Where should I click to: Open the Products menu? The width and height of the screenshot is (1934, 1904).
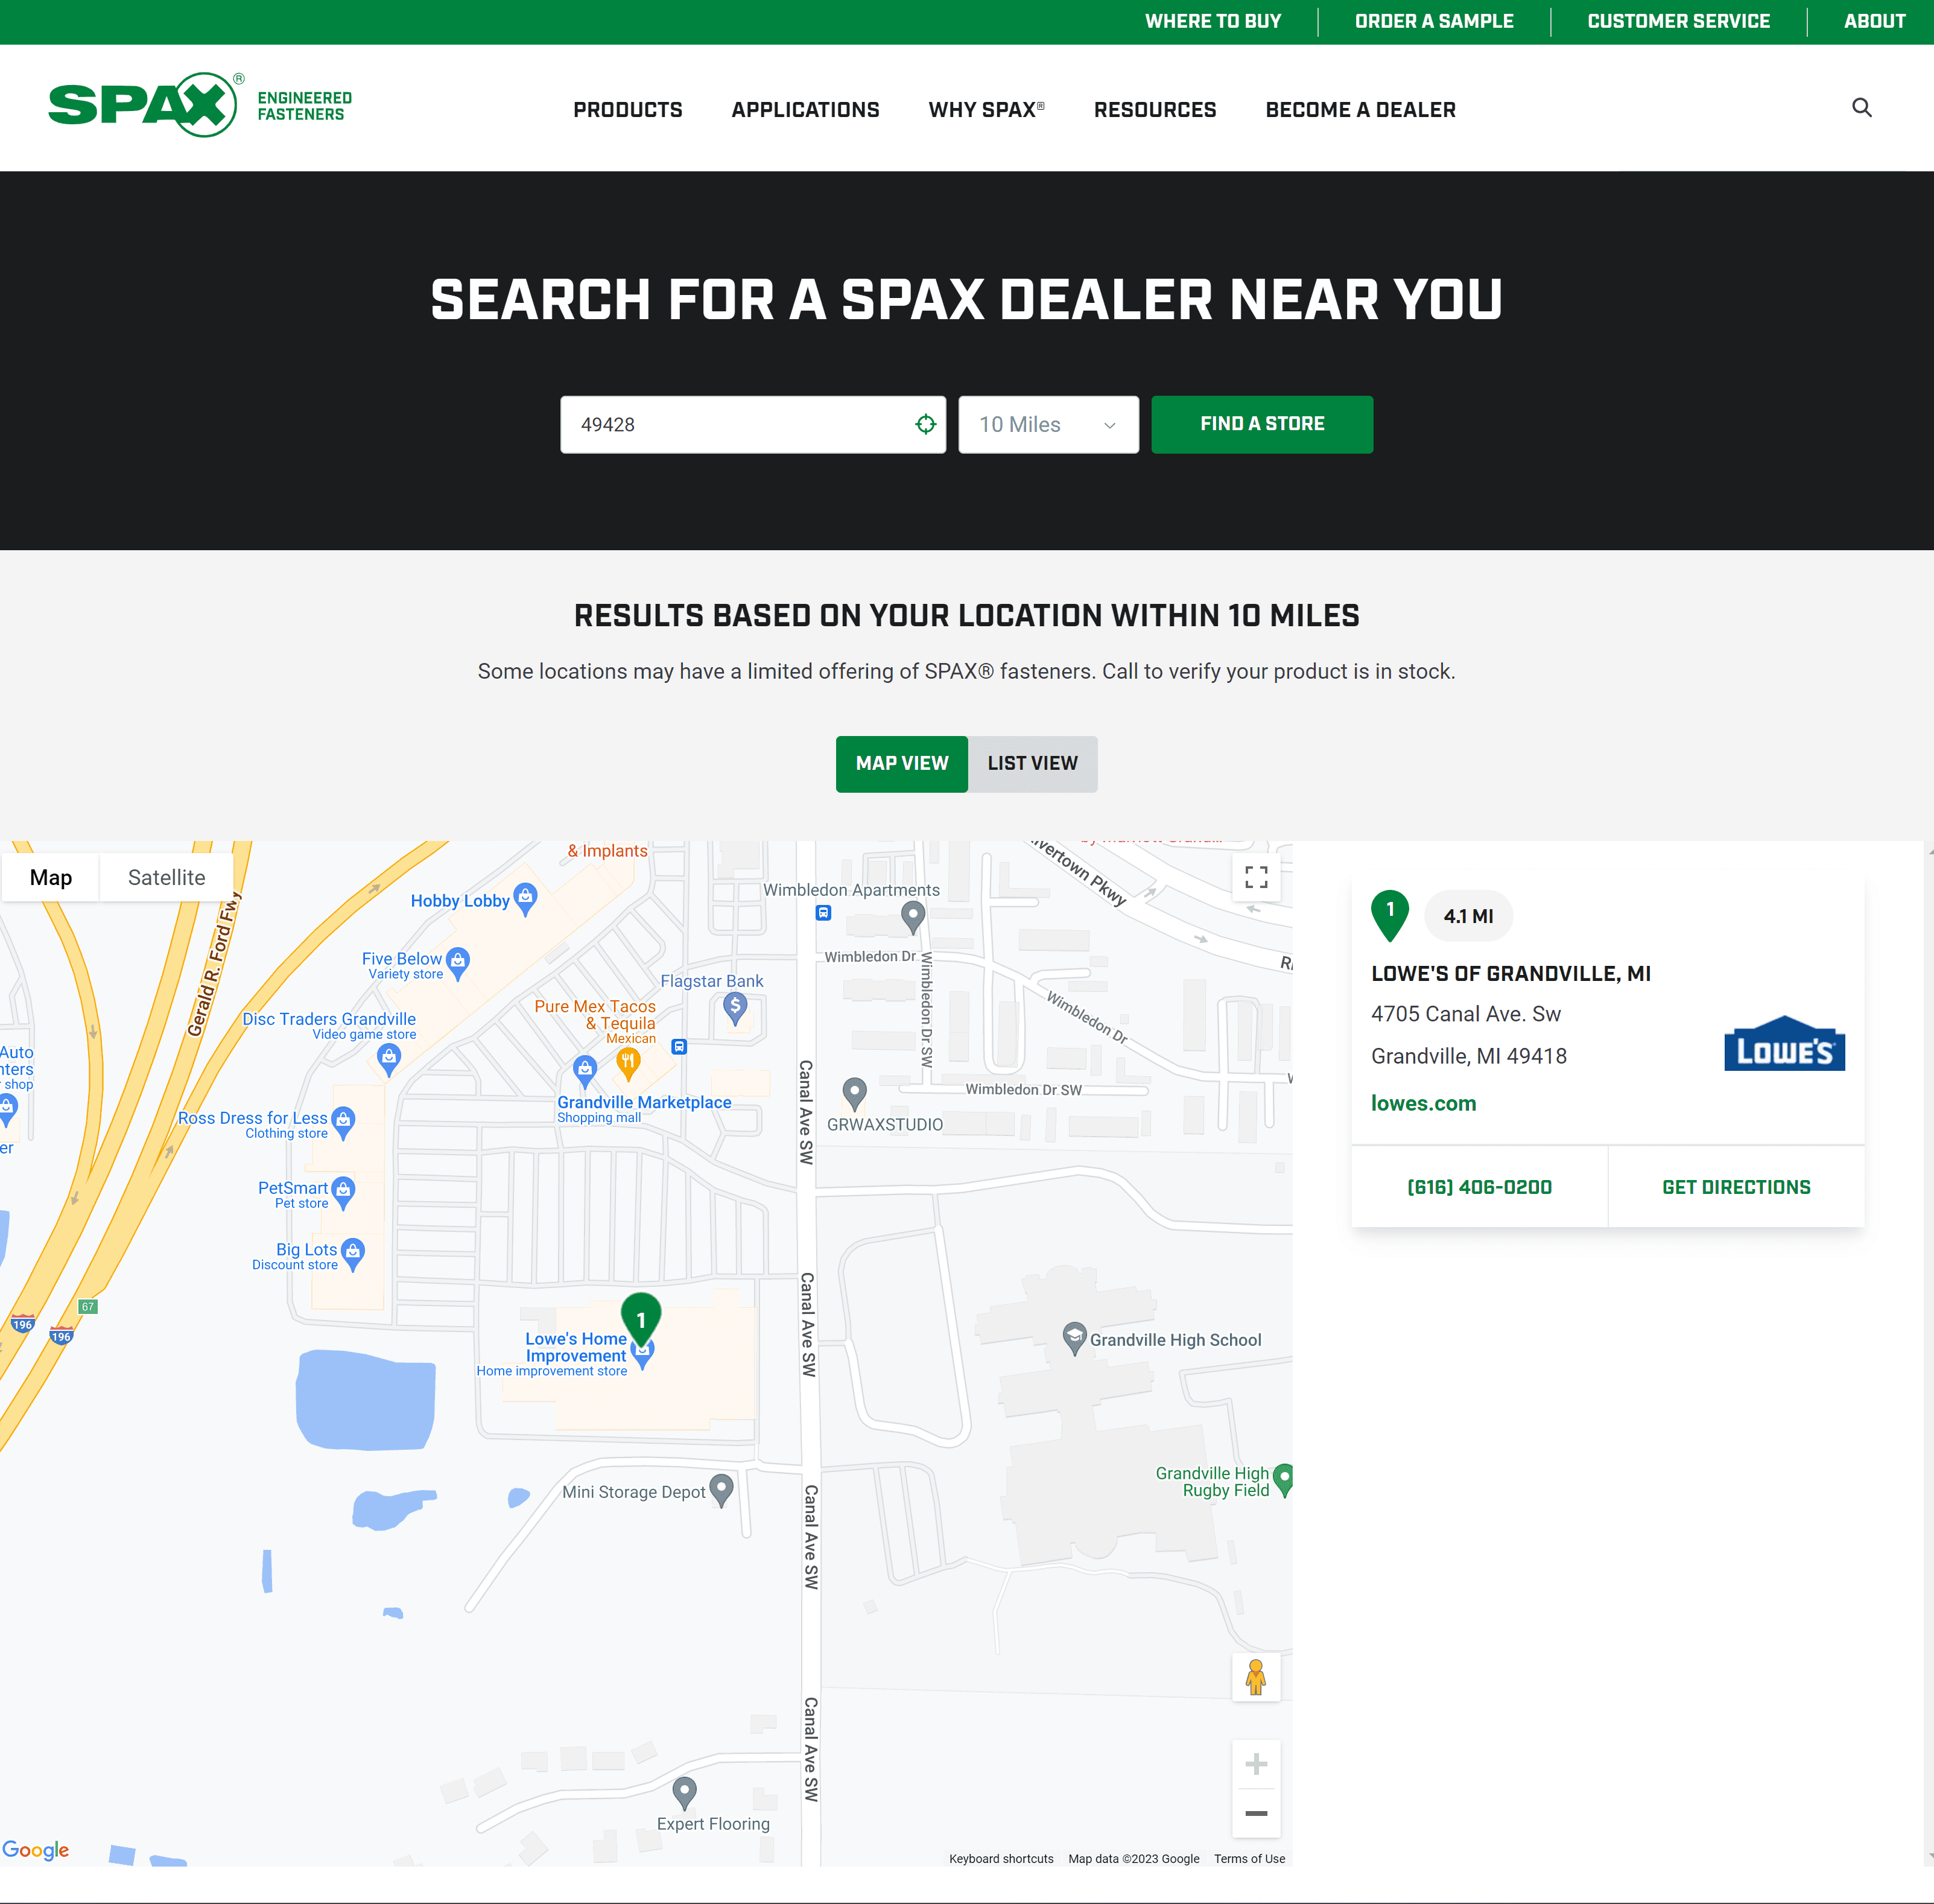pos(627,110)
